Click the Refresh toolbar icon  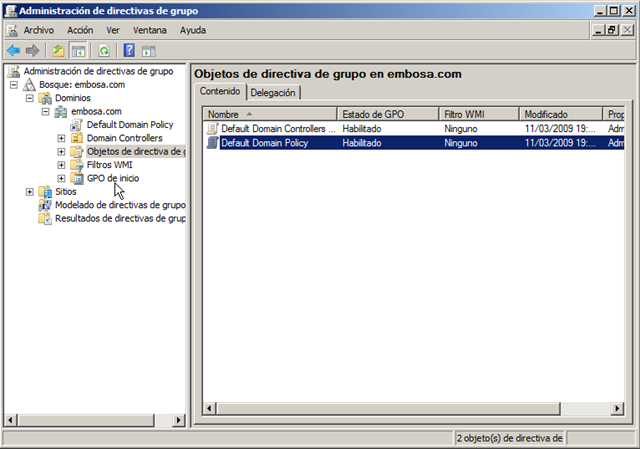[104, 50]
